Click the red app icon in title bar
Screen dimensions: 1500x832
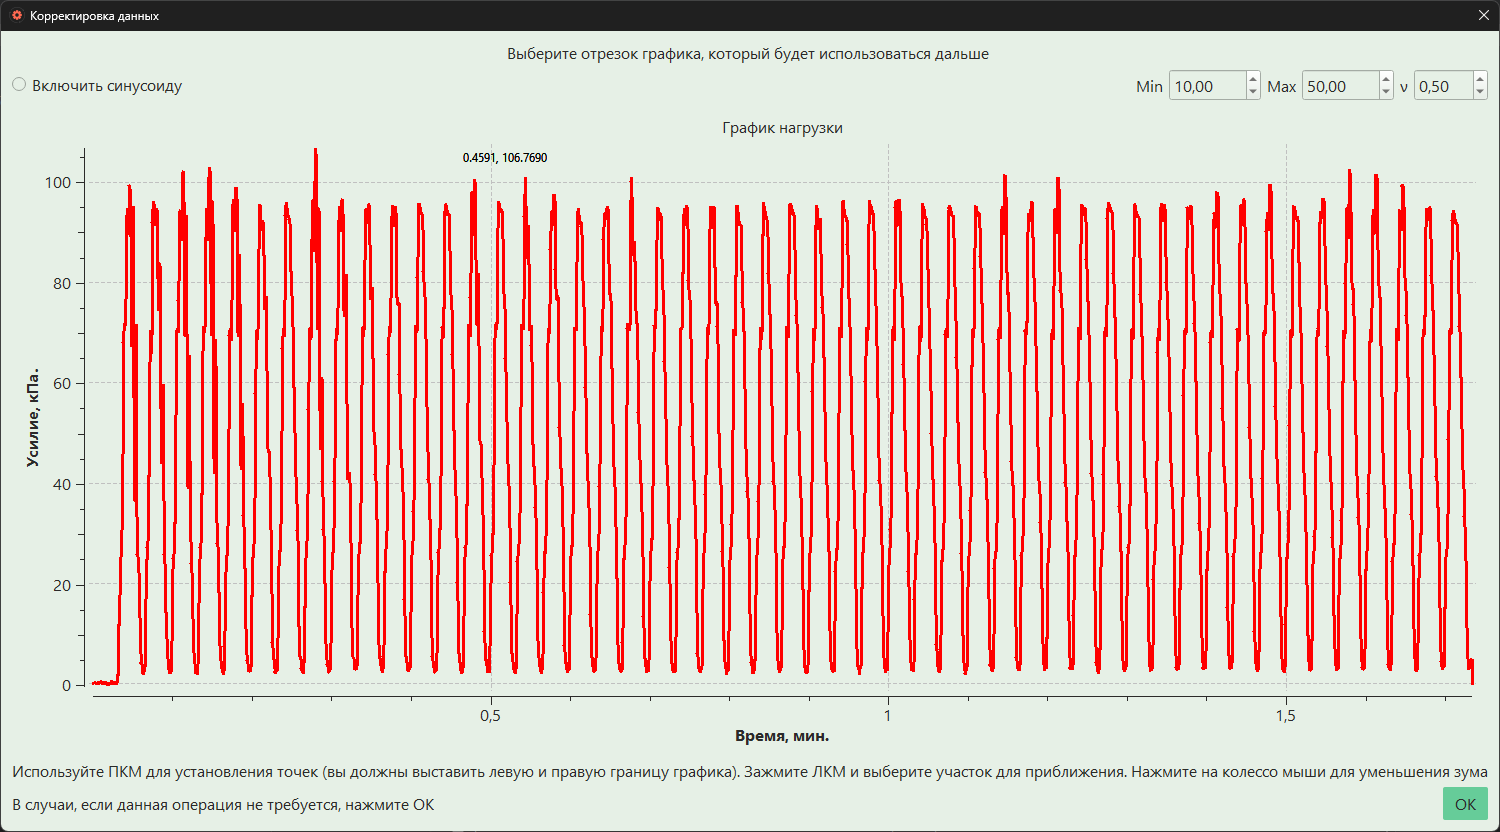[x=17, y=16]
